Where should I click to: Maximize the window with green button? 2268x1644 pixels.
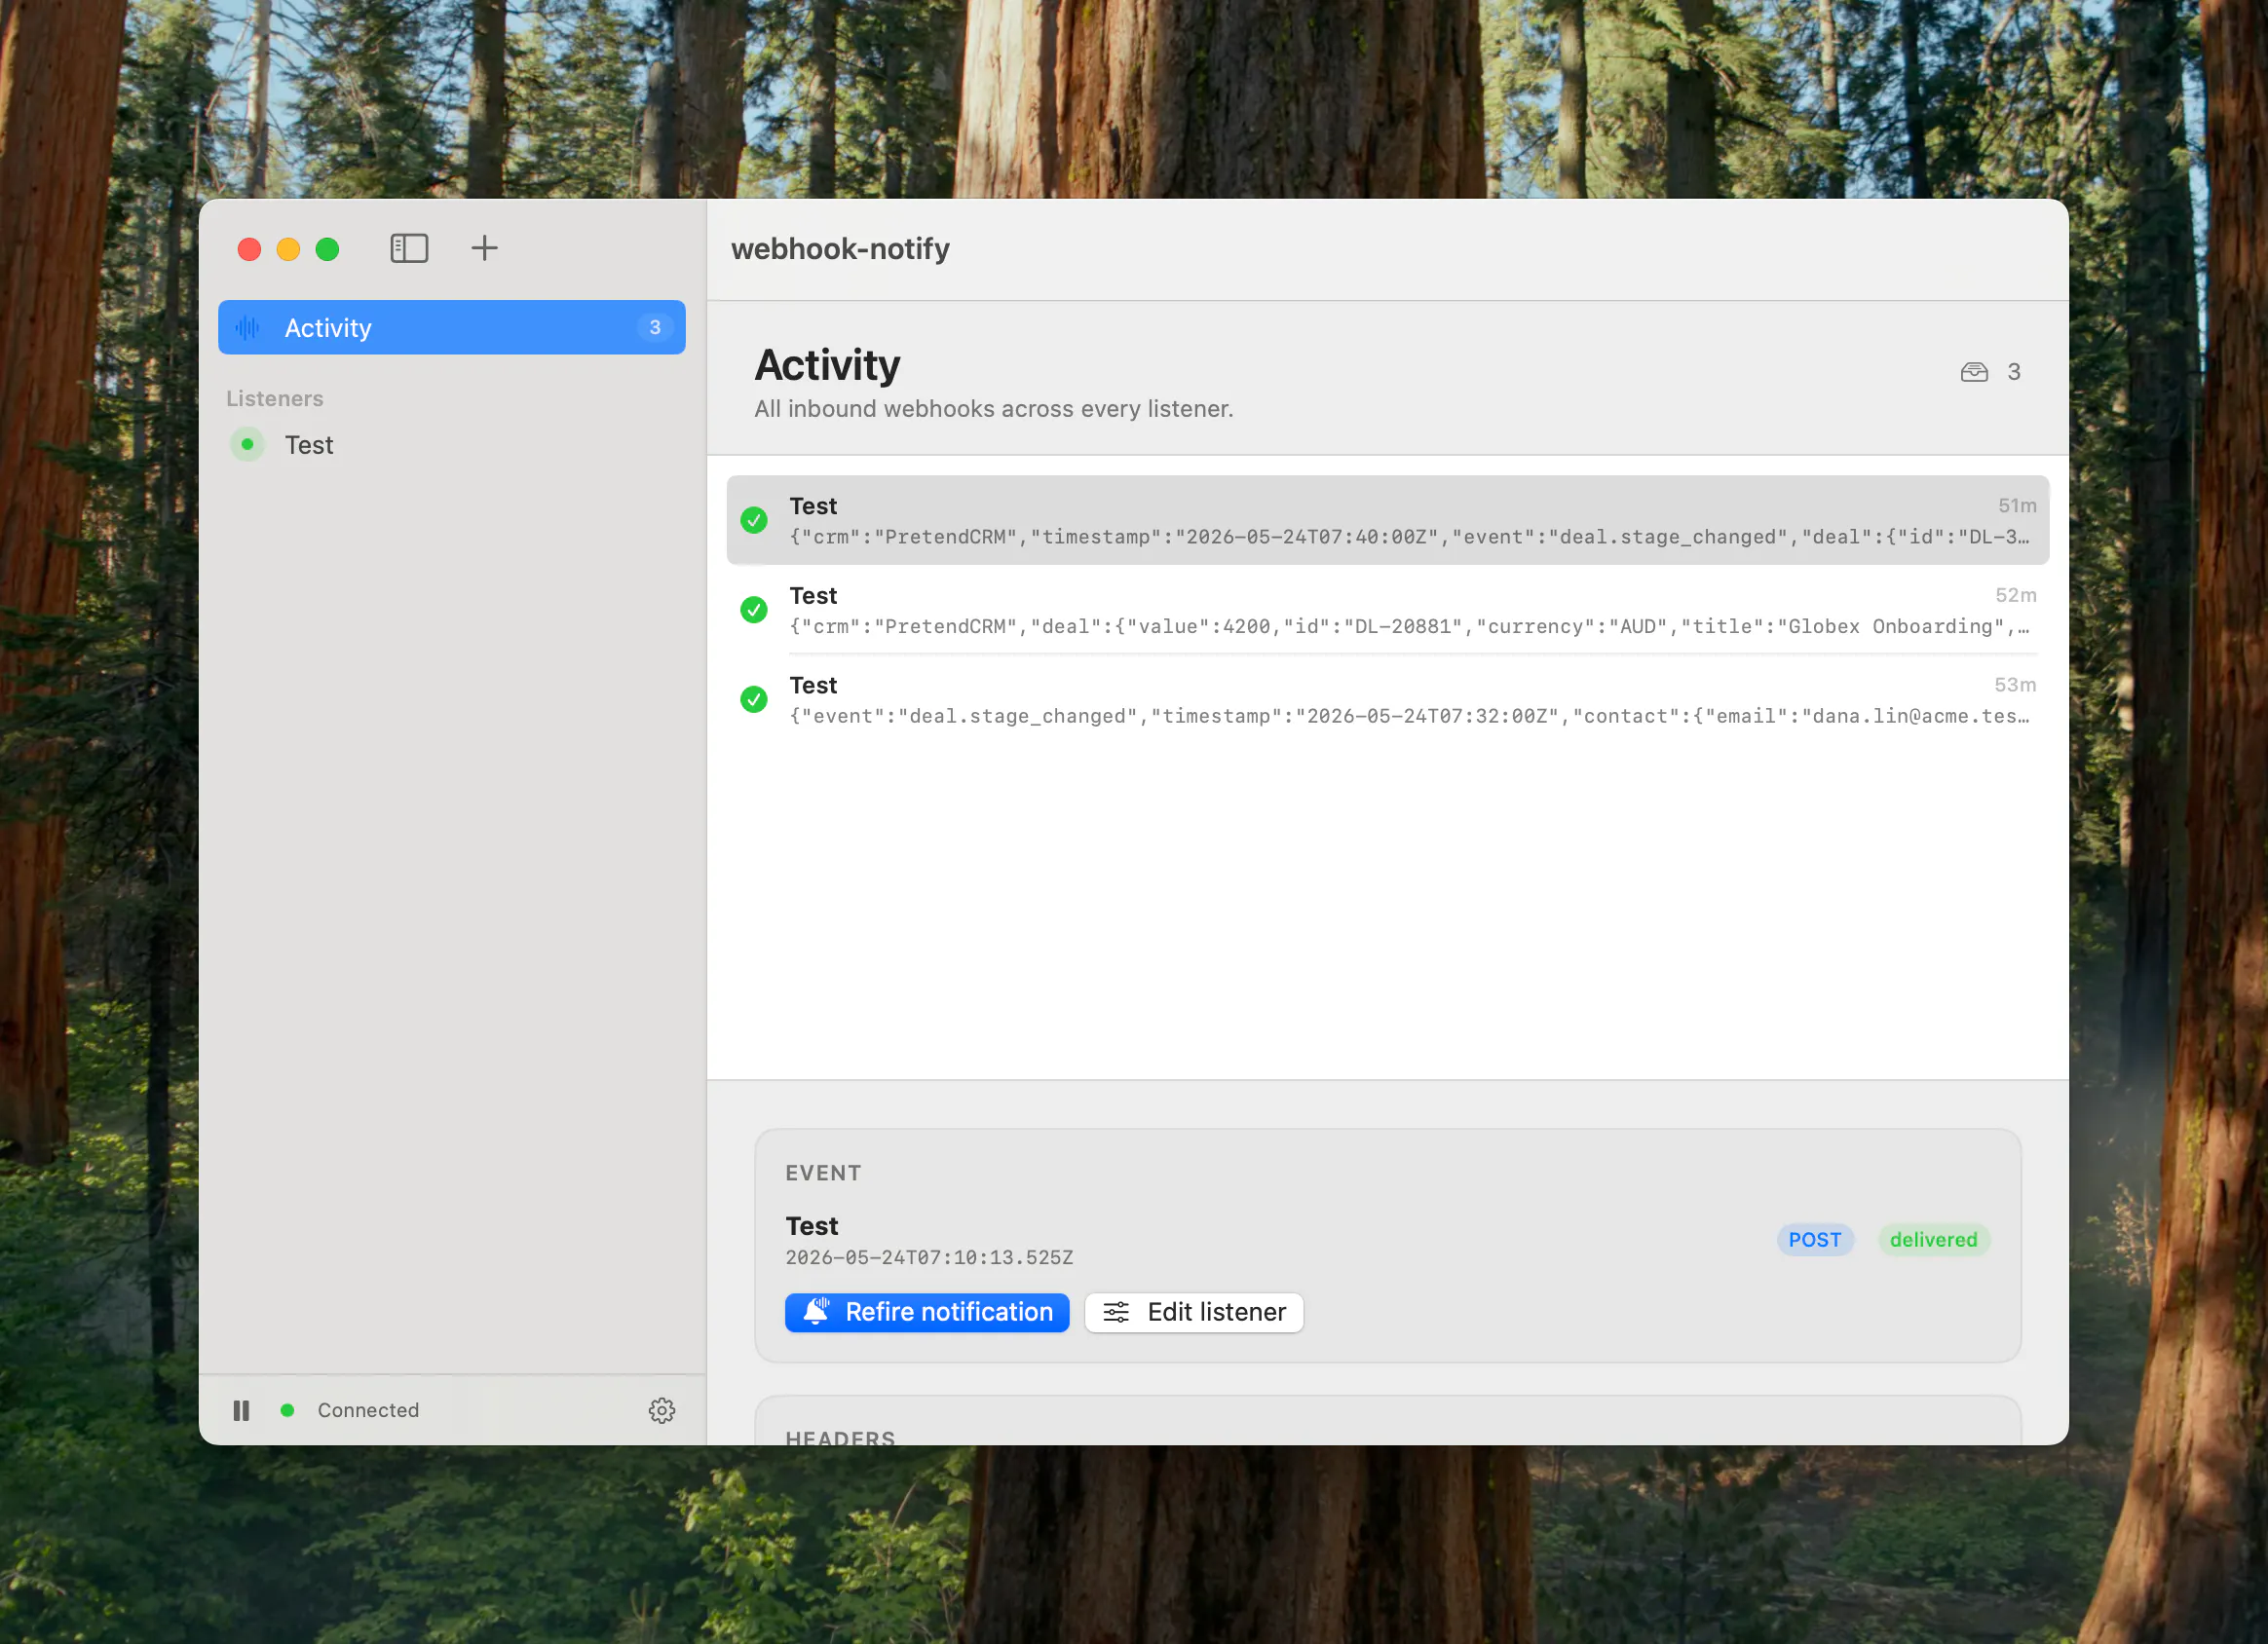point(327,249)
